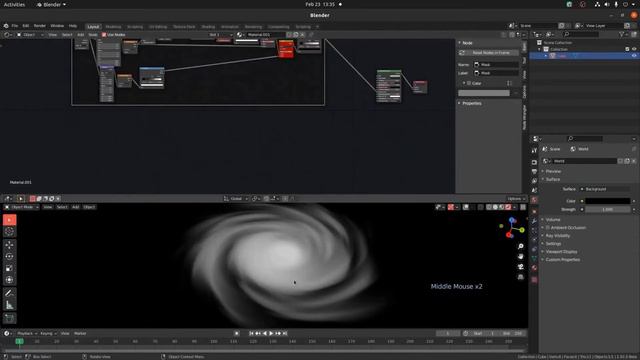Open the View Layer properties tab icon
The image size is (640, 360).
coord(534,181)
